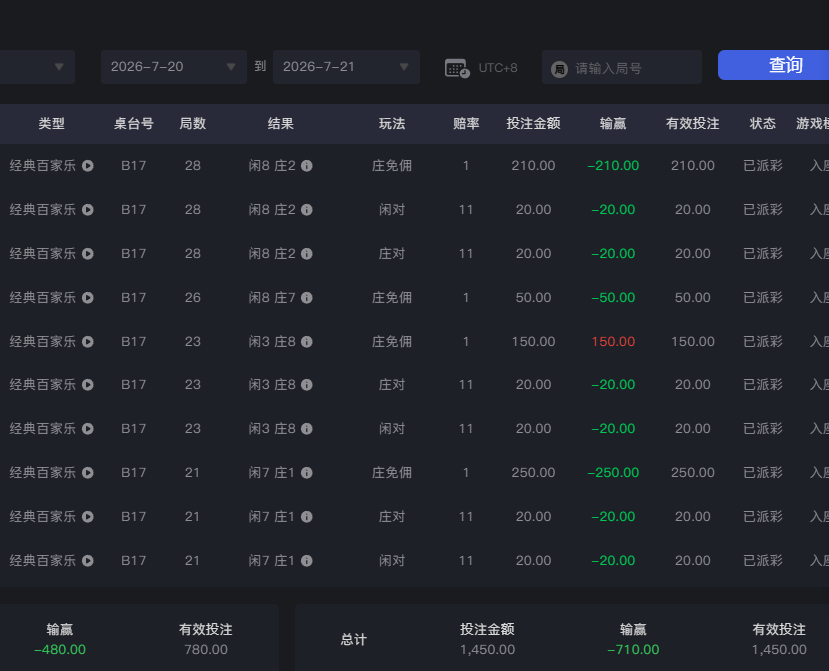The height and width of the screenshot is (671, 829).
Task: Click the 赔率 column header
Action: click(466, 124)
